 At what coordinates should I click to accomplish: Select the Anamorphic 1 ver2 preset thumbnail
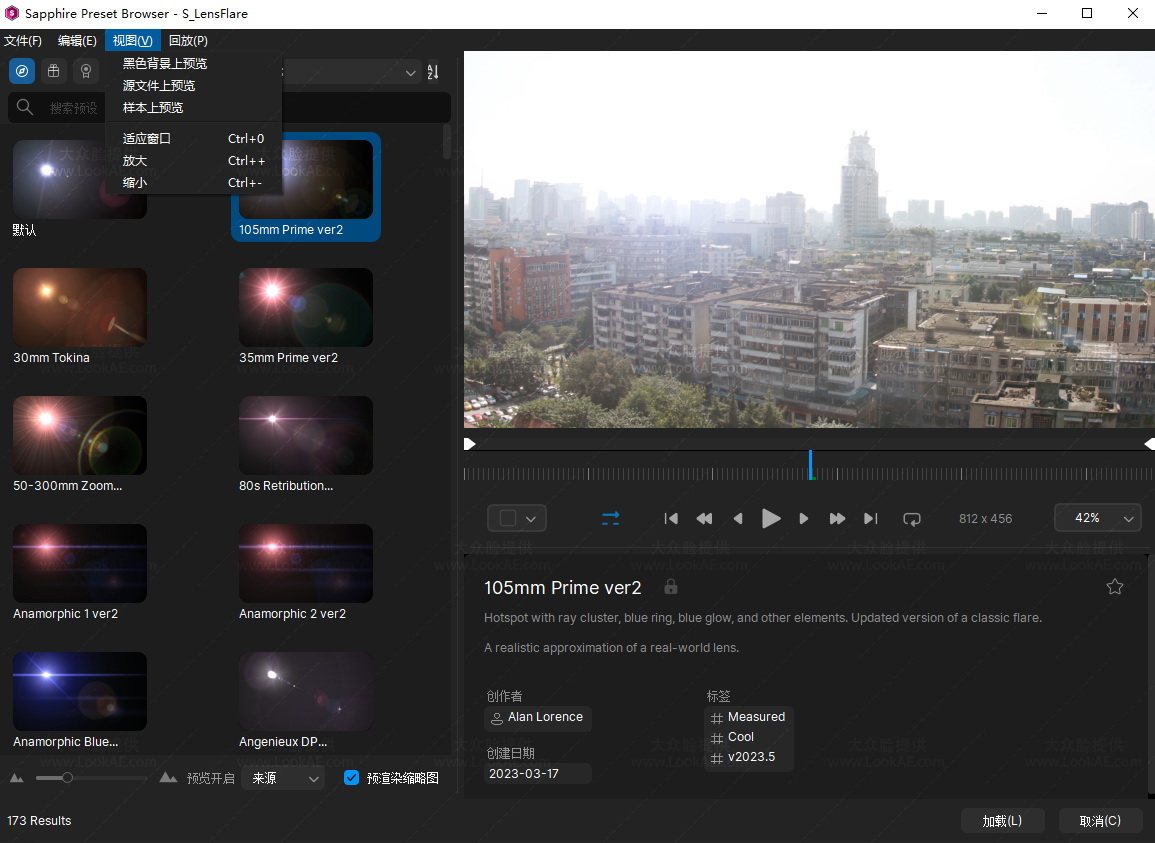point(80,564)
